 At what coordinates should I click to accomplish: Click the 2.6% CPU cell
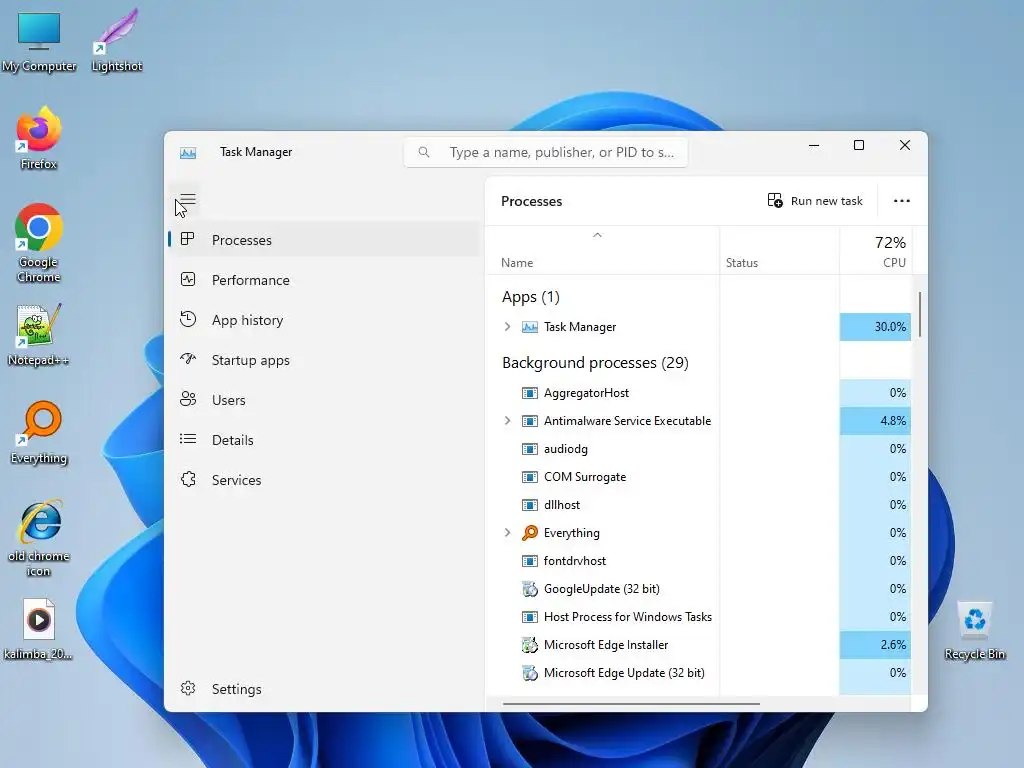[875, 645]
